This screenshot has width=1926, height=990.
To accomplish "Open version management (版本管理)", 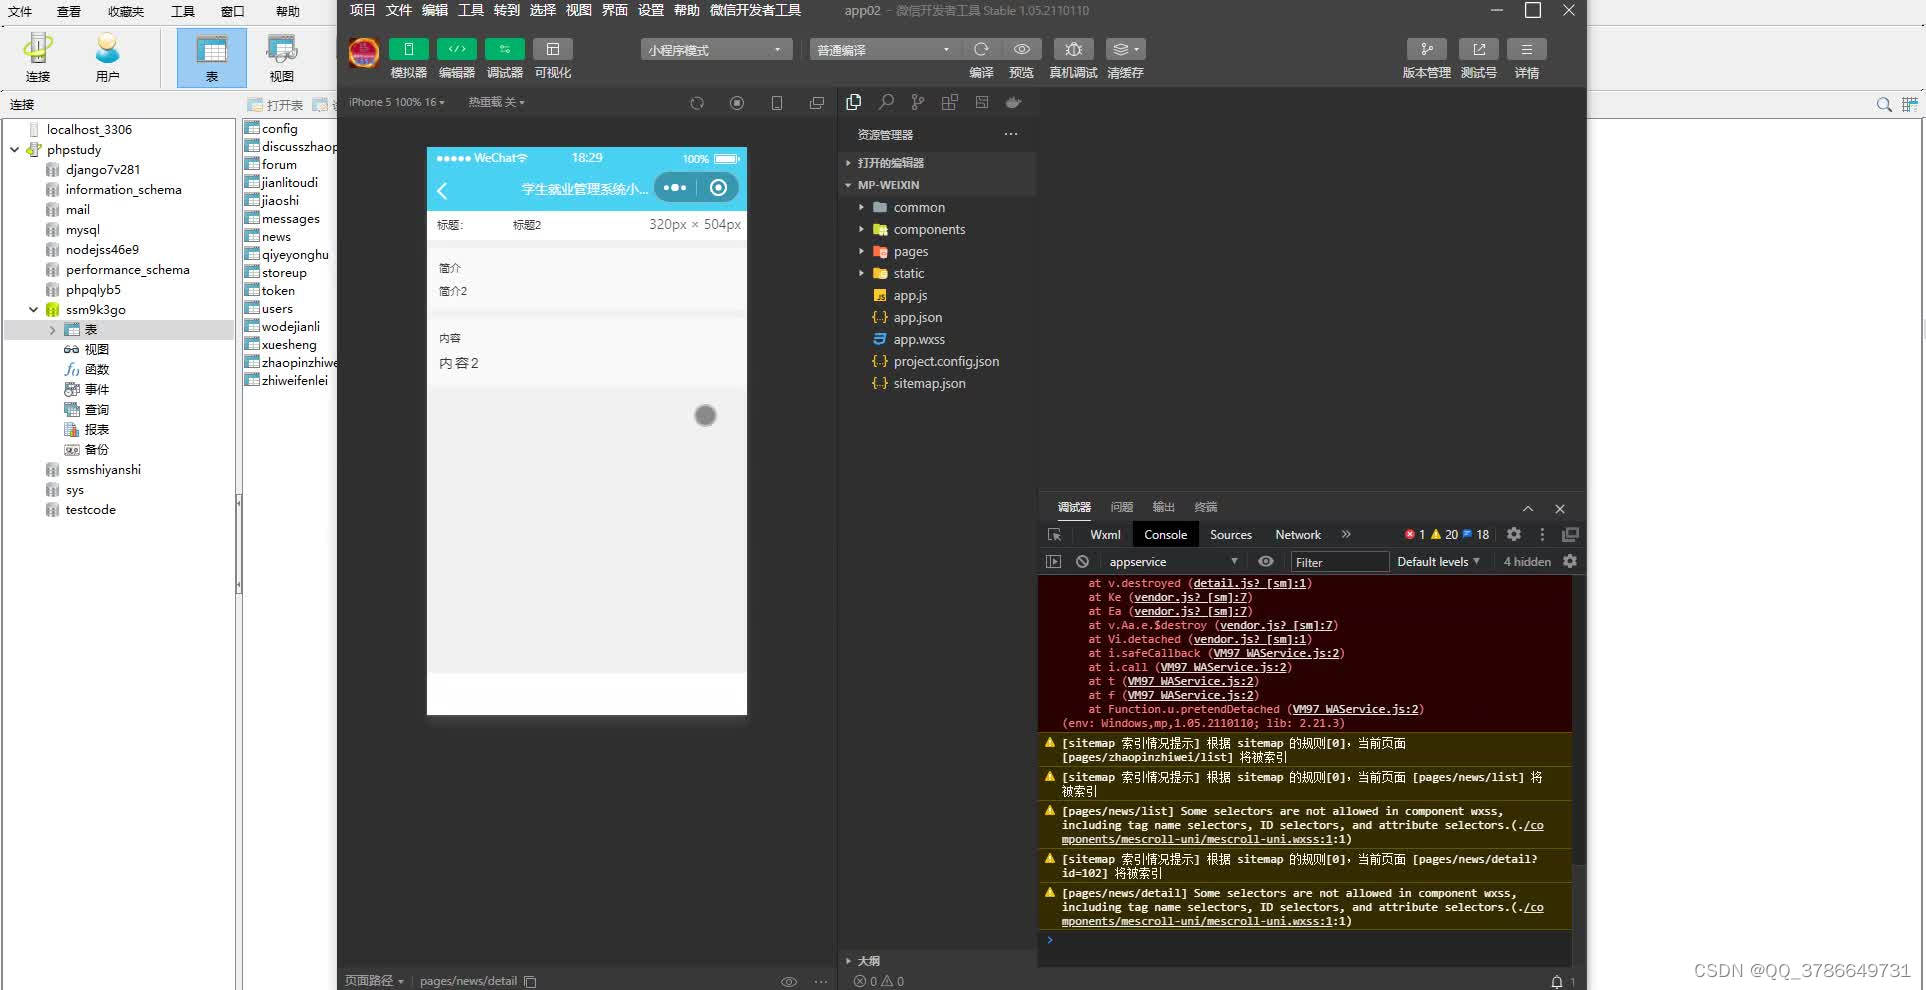I will (1426, 49).
